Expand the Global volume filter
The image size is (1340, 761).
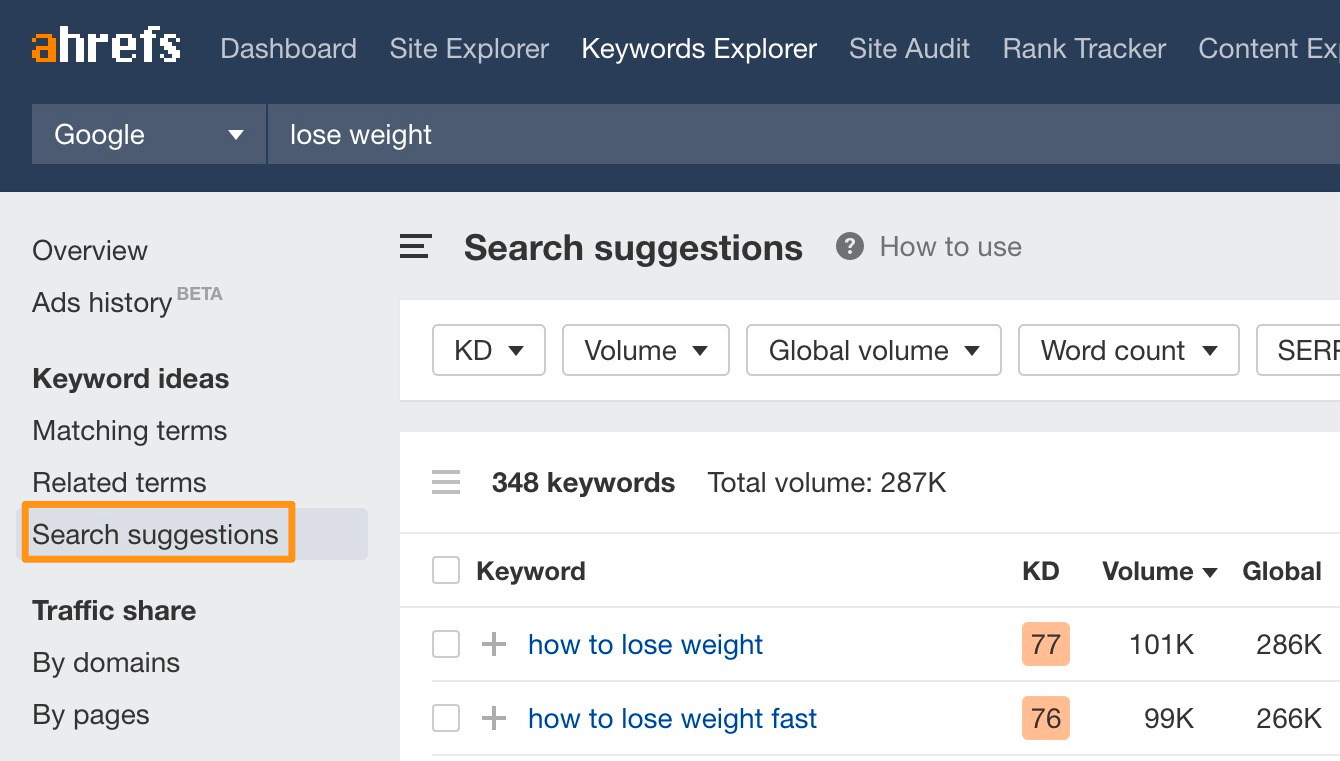coord(873,351)
